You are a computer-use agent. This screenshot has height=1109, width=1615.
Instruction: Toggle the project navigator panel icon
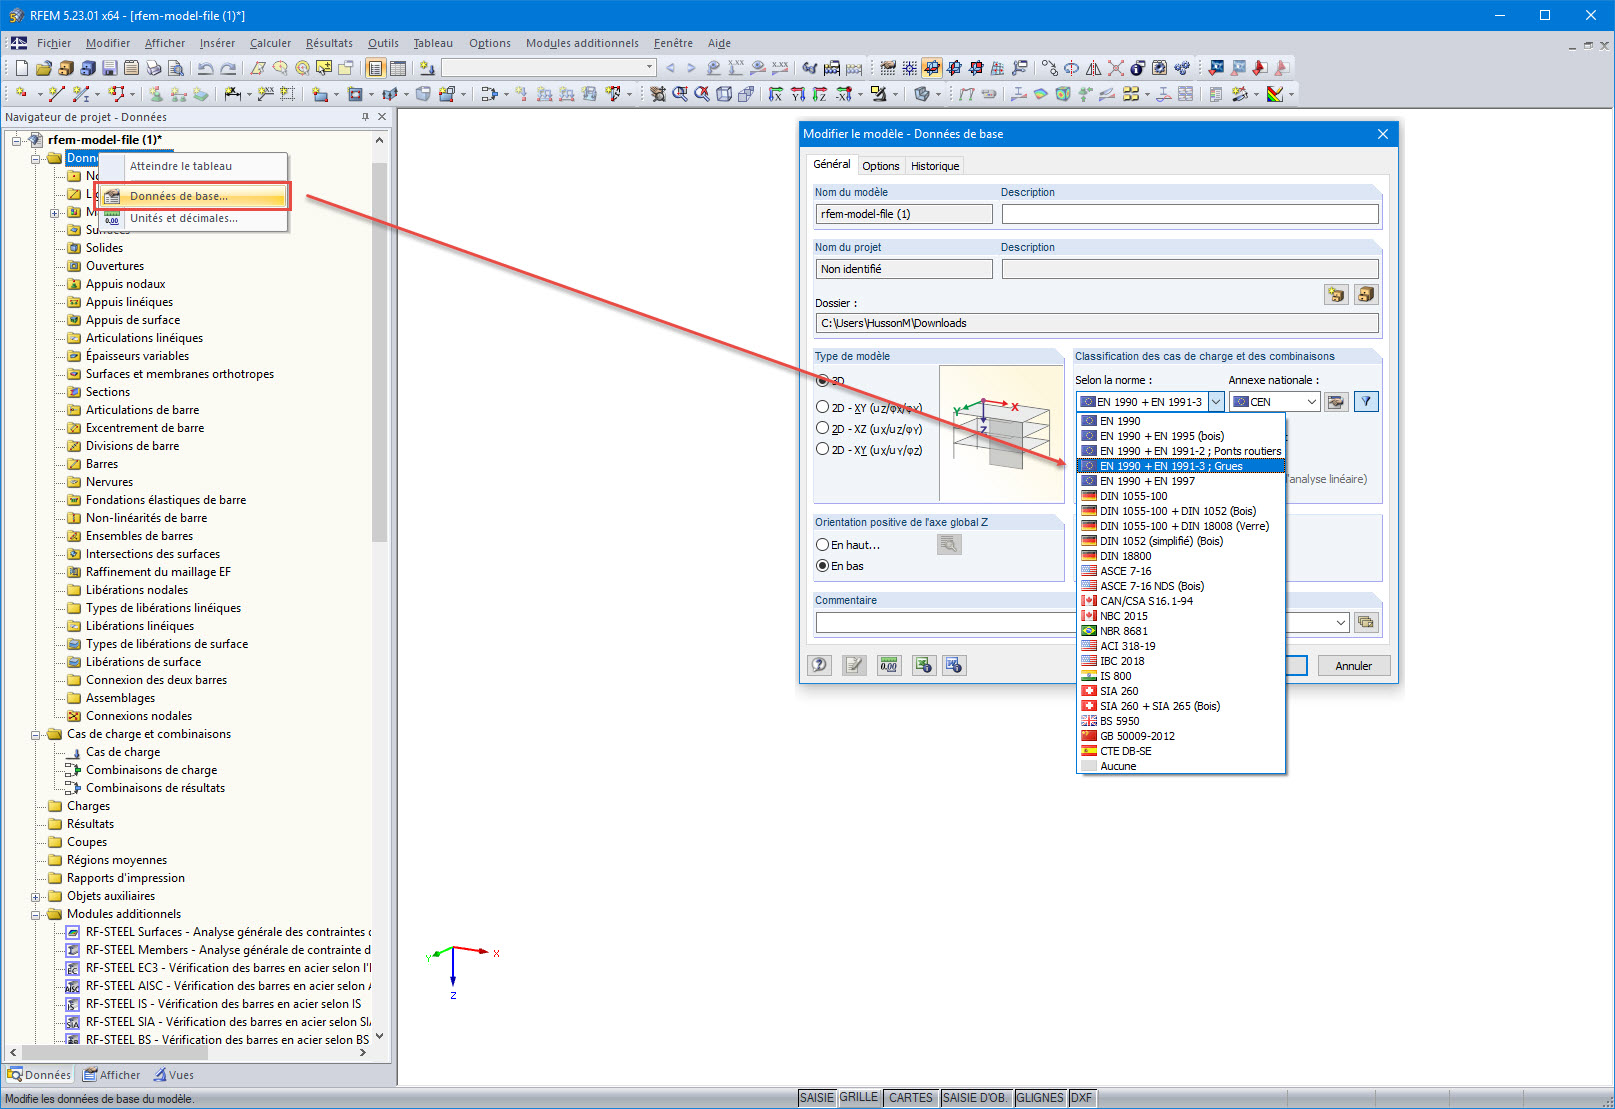pyautogui.click(x=375, y=68)
